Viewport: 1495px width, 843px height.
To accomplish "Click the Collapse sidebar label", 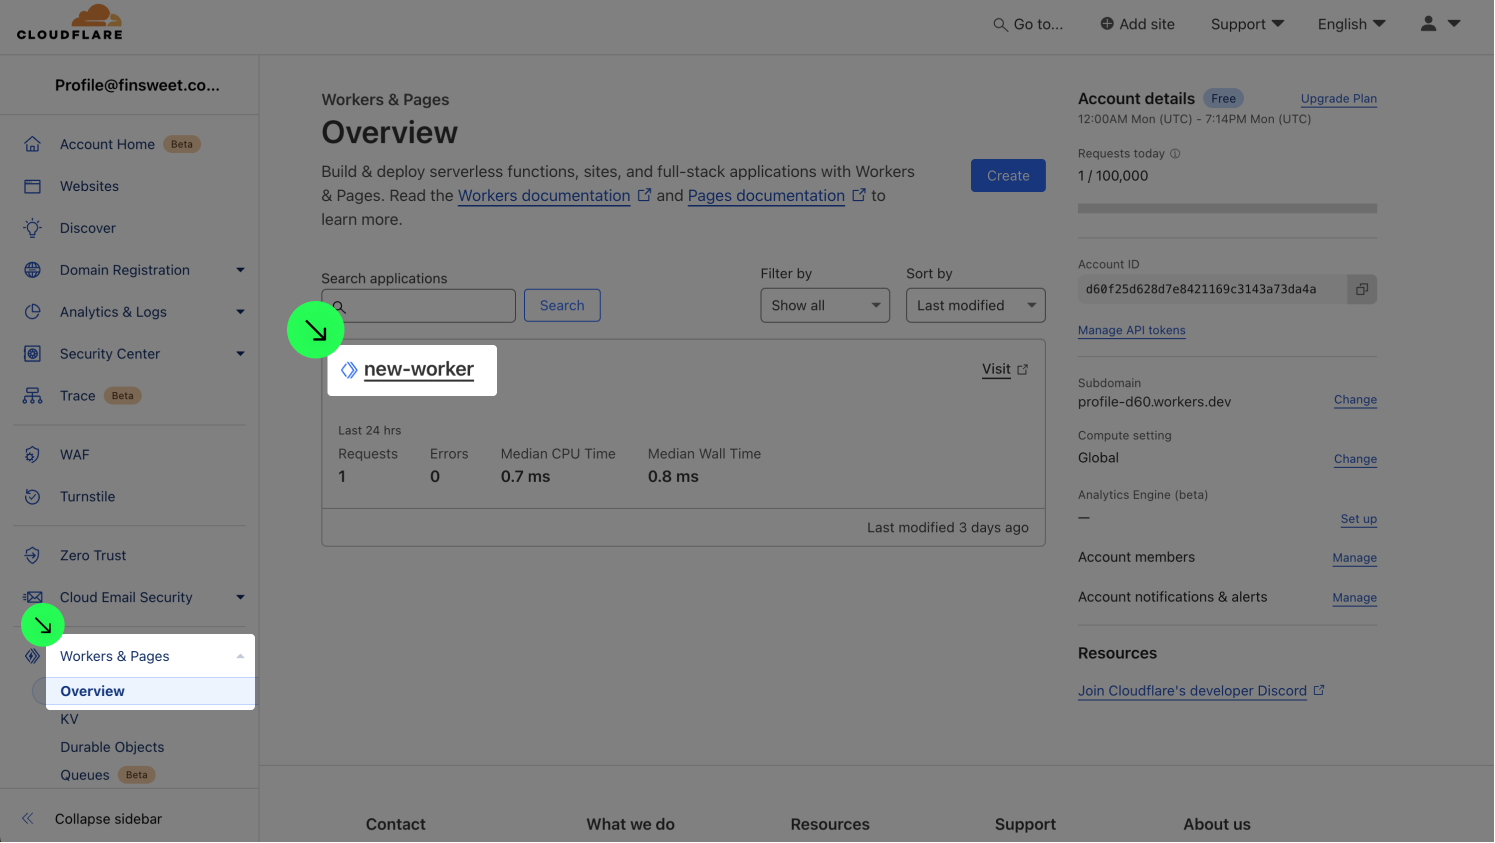I will (x=108, y=819).
